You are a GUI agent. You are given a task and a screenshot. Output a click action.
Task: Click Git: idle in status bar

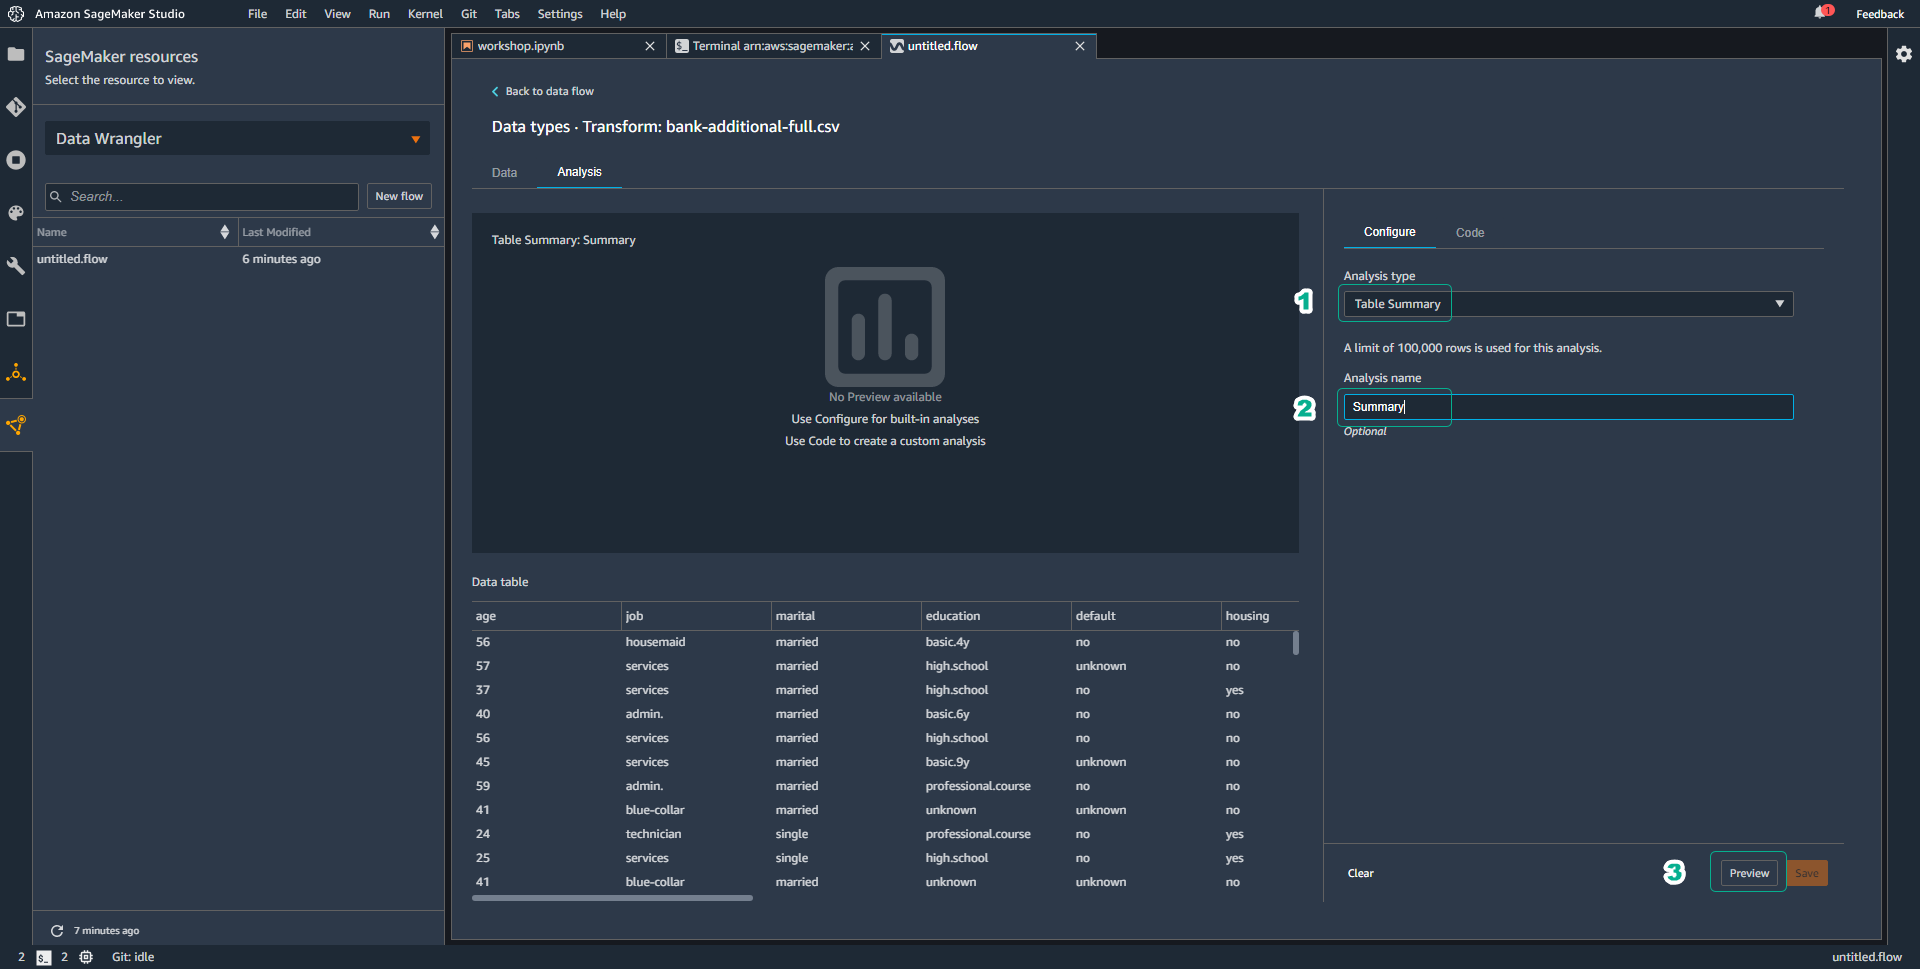[x=133, y=957]
